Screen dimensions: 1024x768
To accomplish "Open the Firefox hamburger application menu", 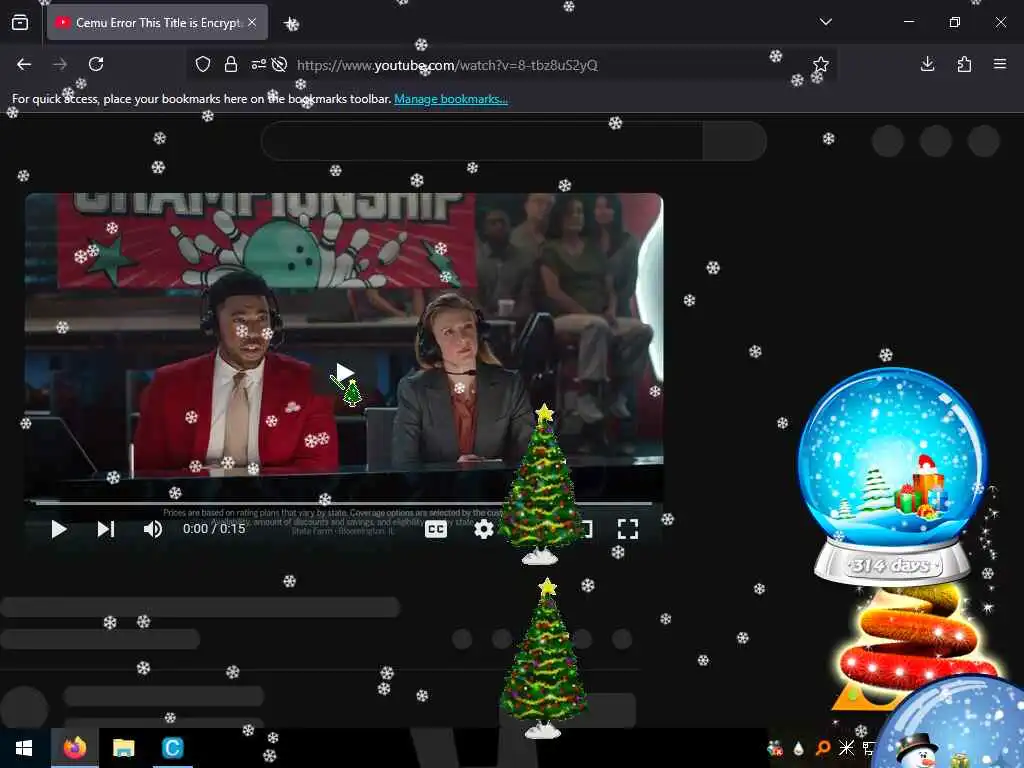I will 1000,64.
